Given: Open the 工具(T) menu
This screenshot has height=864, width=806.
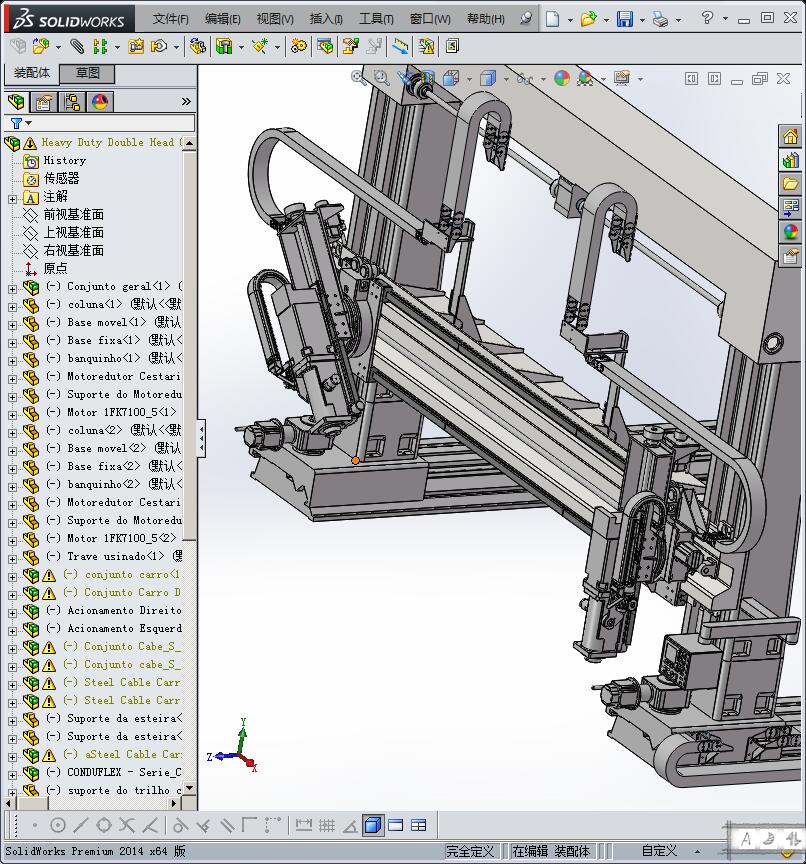Looking at the screenshot, I should 376,19.
